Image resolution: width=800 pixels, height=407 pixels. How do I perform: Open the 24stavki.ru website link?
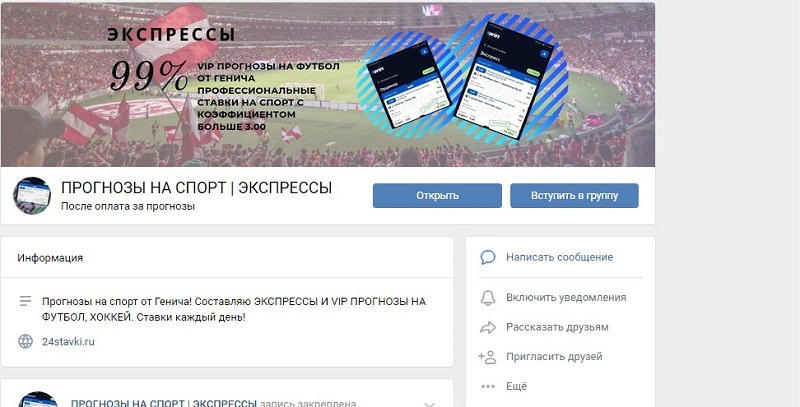click(x=68, y=342)
